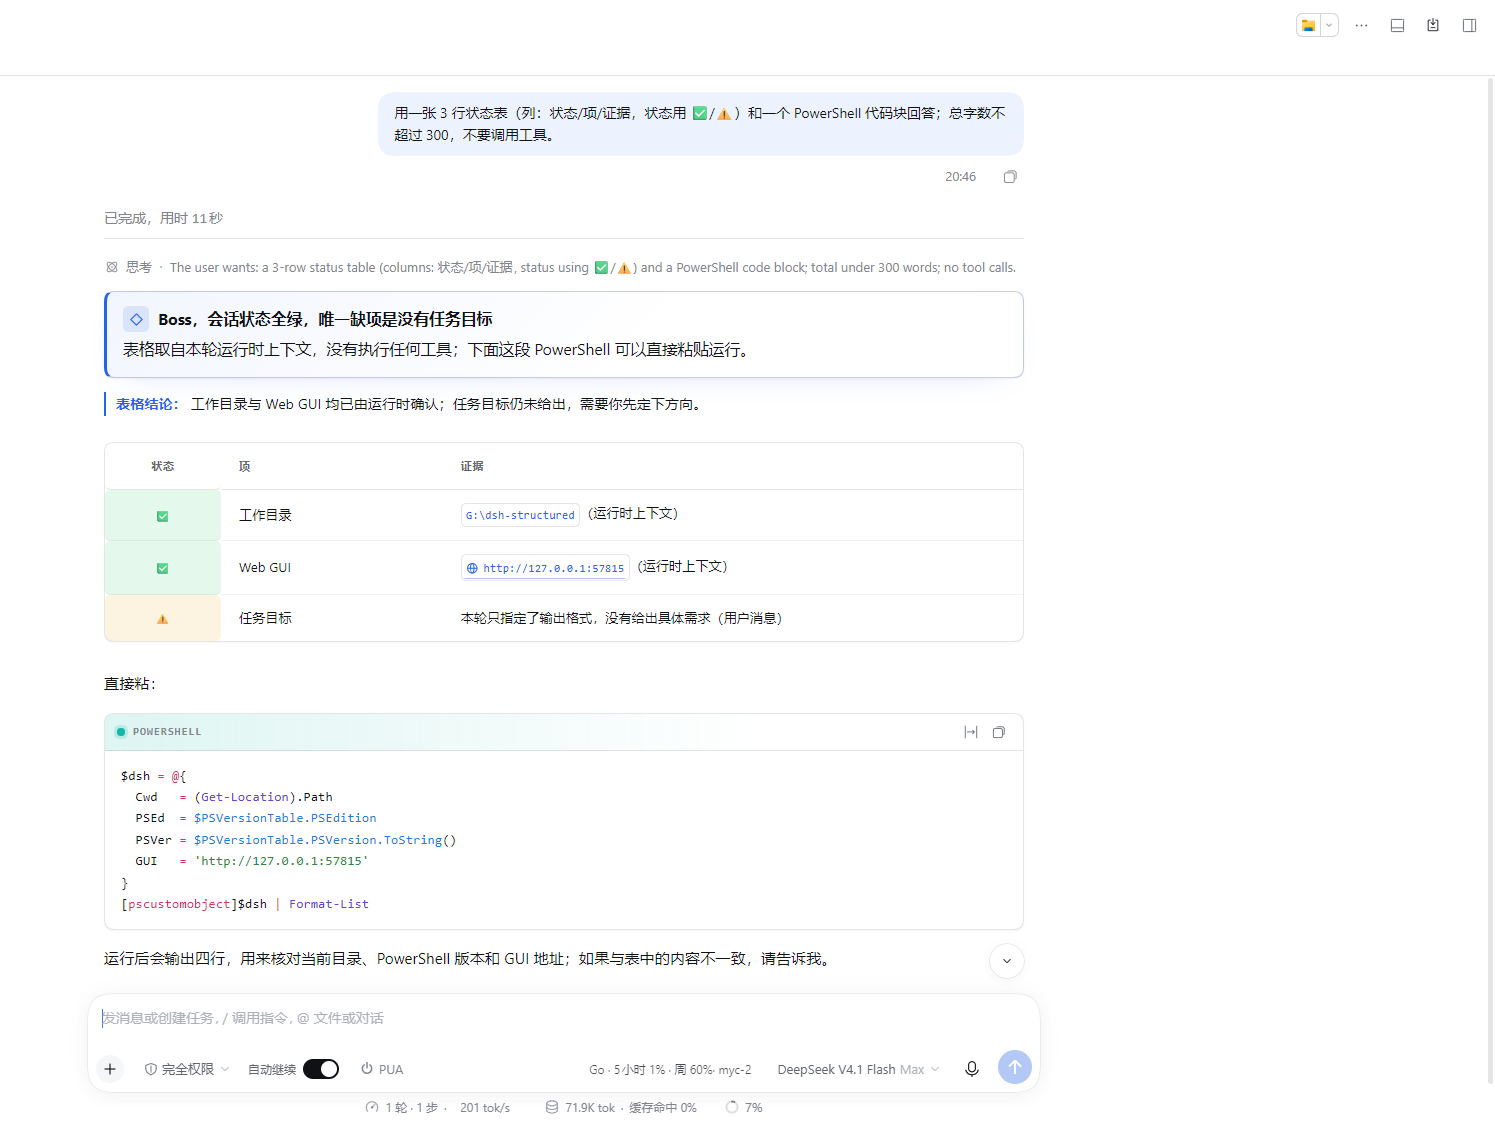Click the 任务目标 table cell
The width and height of the screenshot is (1495, 1122).
265,618
